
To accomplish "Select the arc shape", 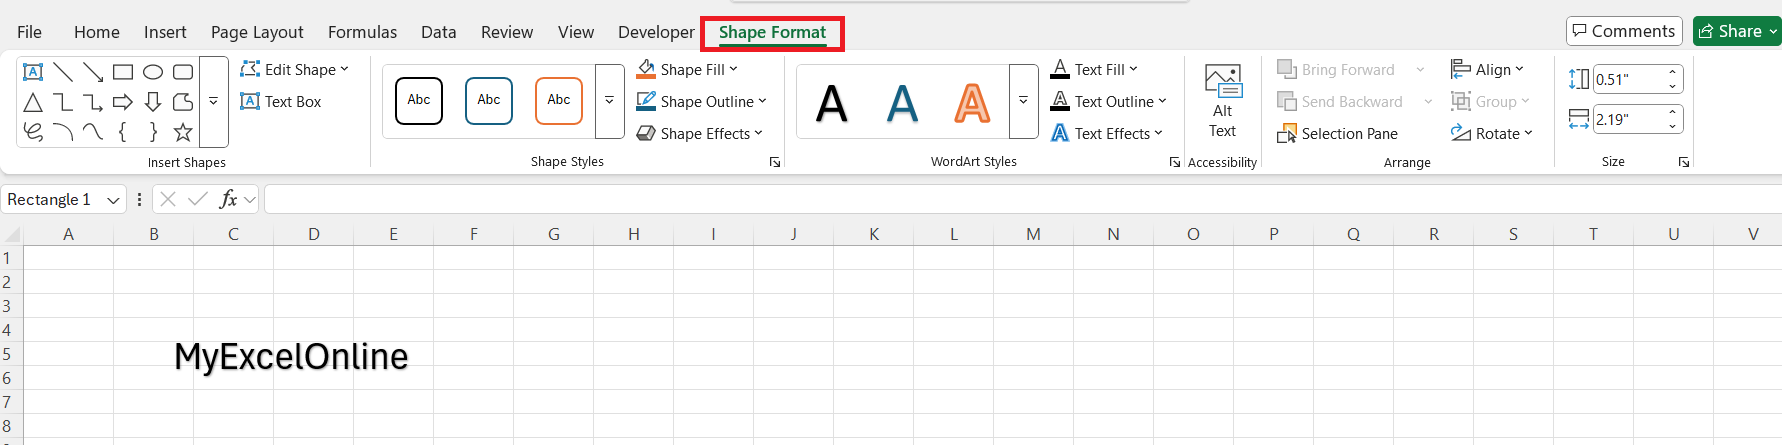I will (x=63, y=132).
